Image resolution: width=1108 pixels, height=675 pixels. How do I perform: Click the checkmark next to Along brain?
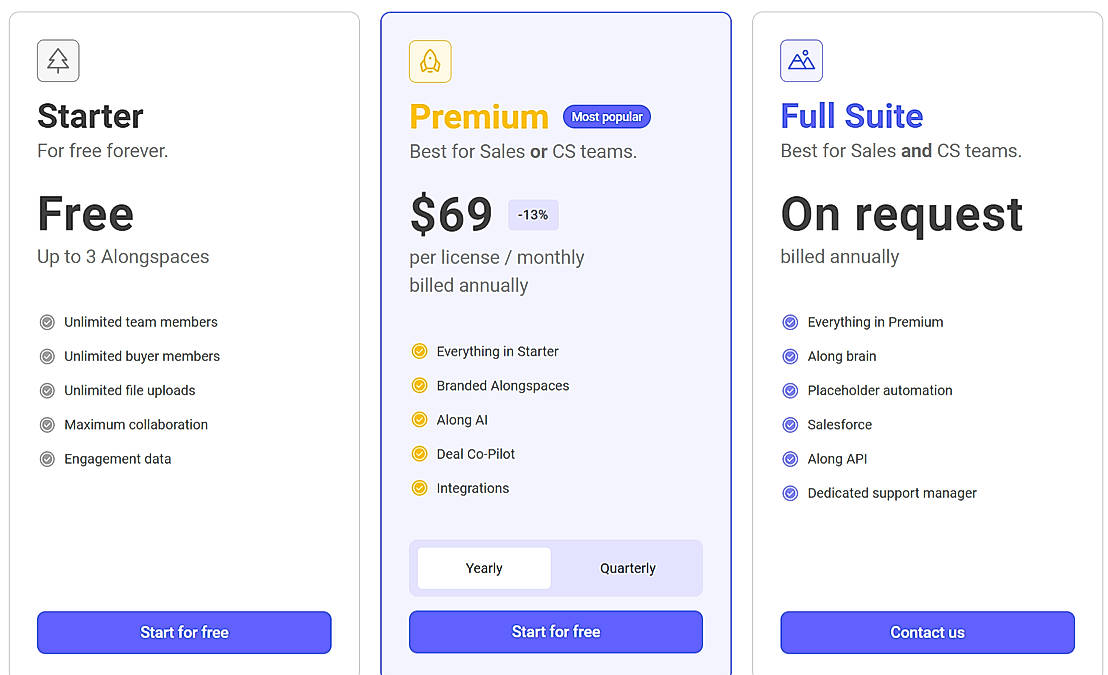pyautogui.click(x=790, y=356)
